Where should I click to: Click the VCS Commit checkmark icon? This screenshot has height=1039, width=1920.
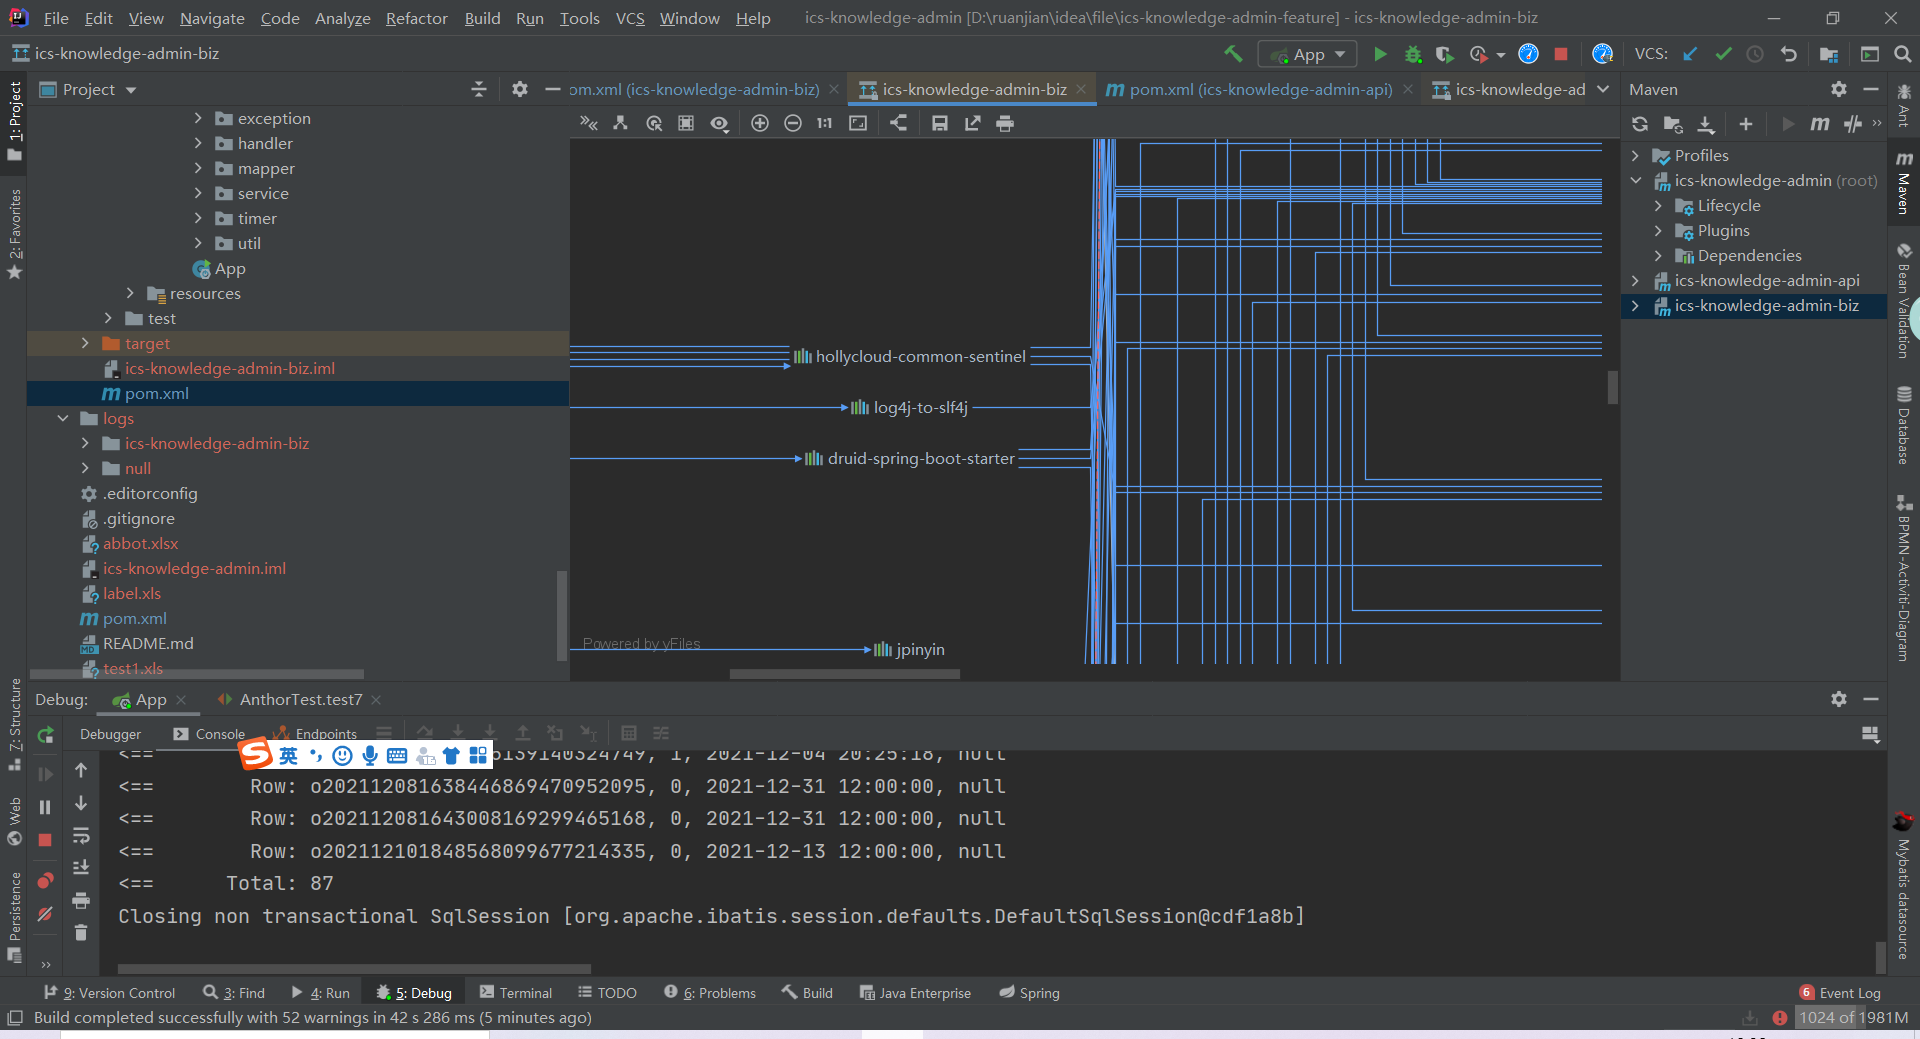(1723, 54)
